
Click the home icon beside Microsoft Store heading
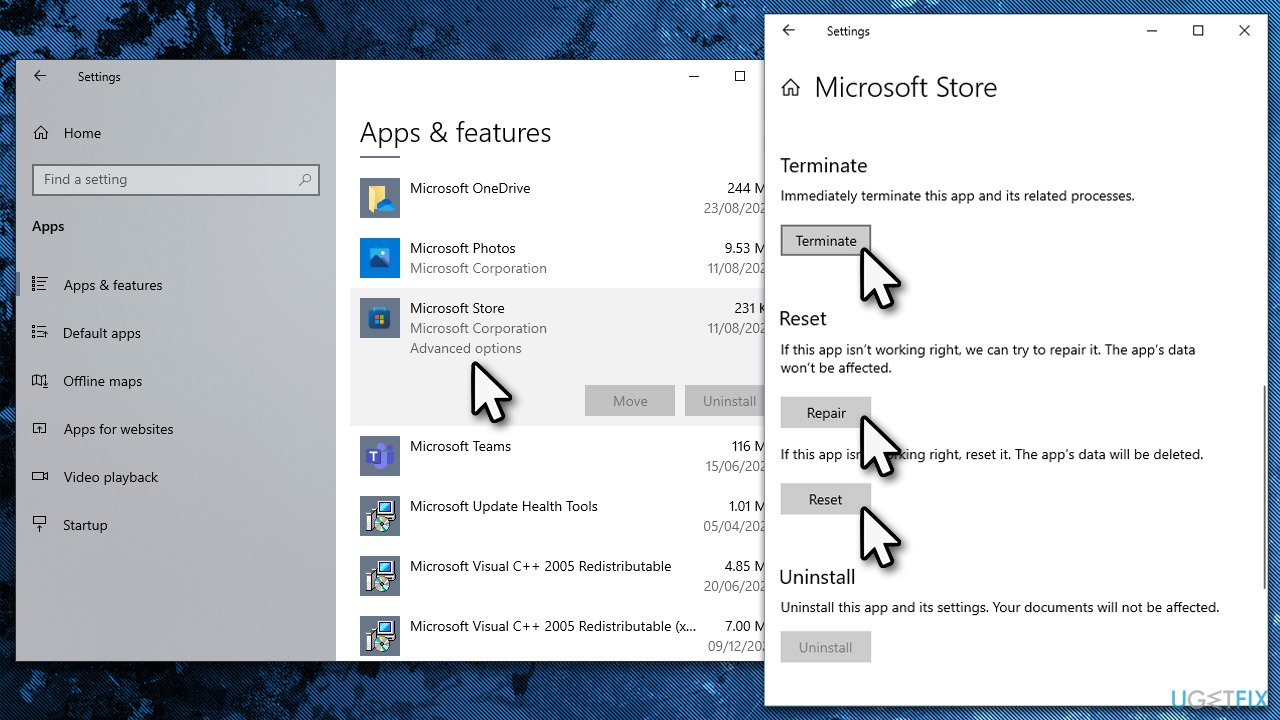(x=790, y=87)
